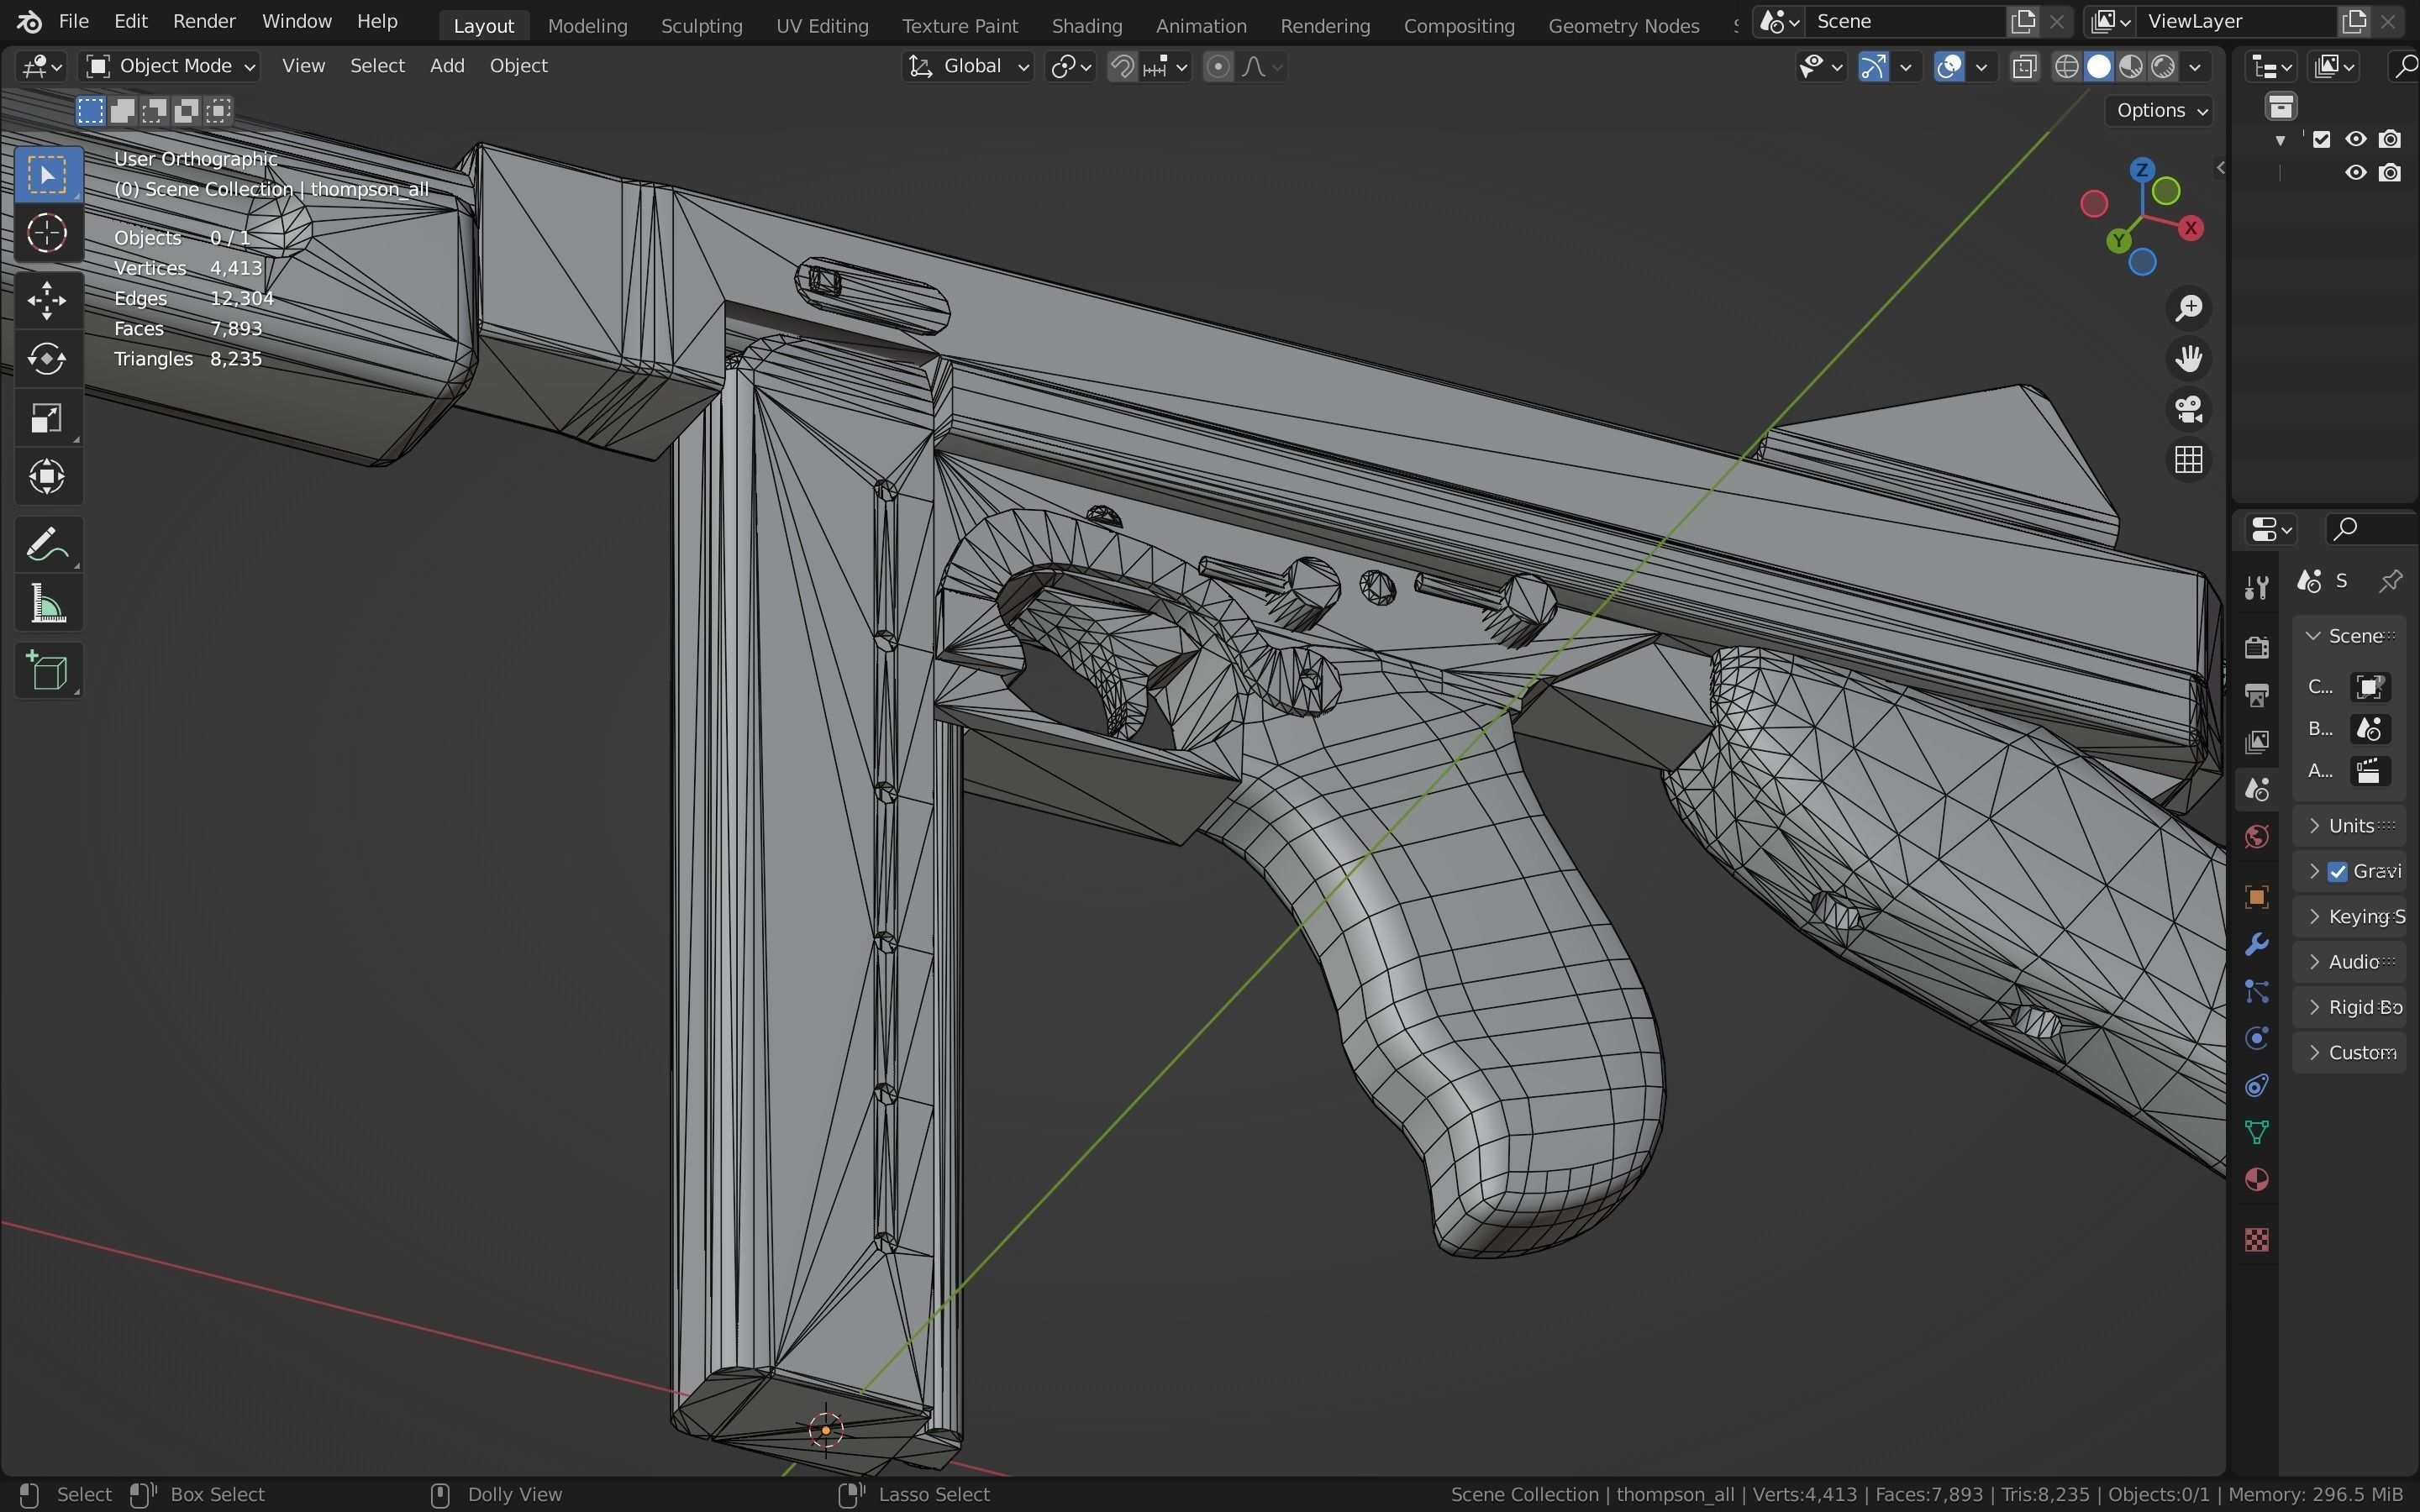Open the Object Mode dropdown
This screenshot has width=2420, height=1512.
point(171,66)
